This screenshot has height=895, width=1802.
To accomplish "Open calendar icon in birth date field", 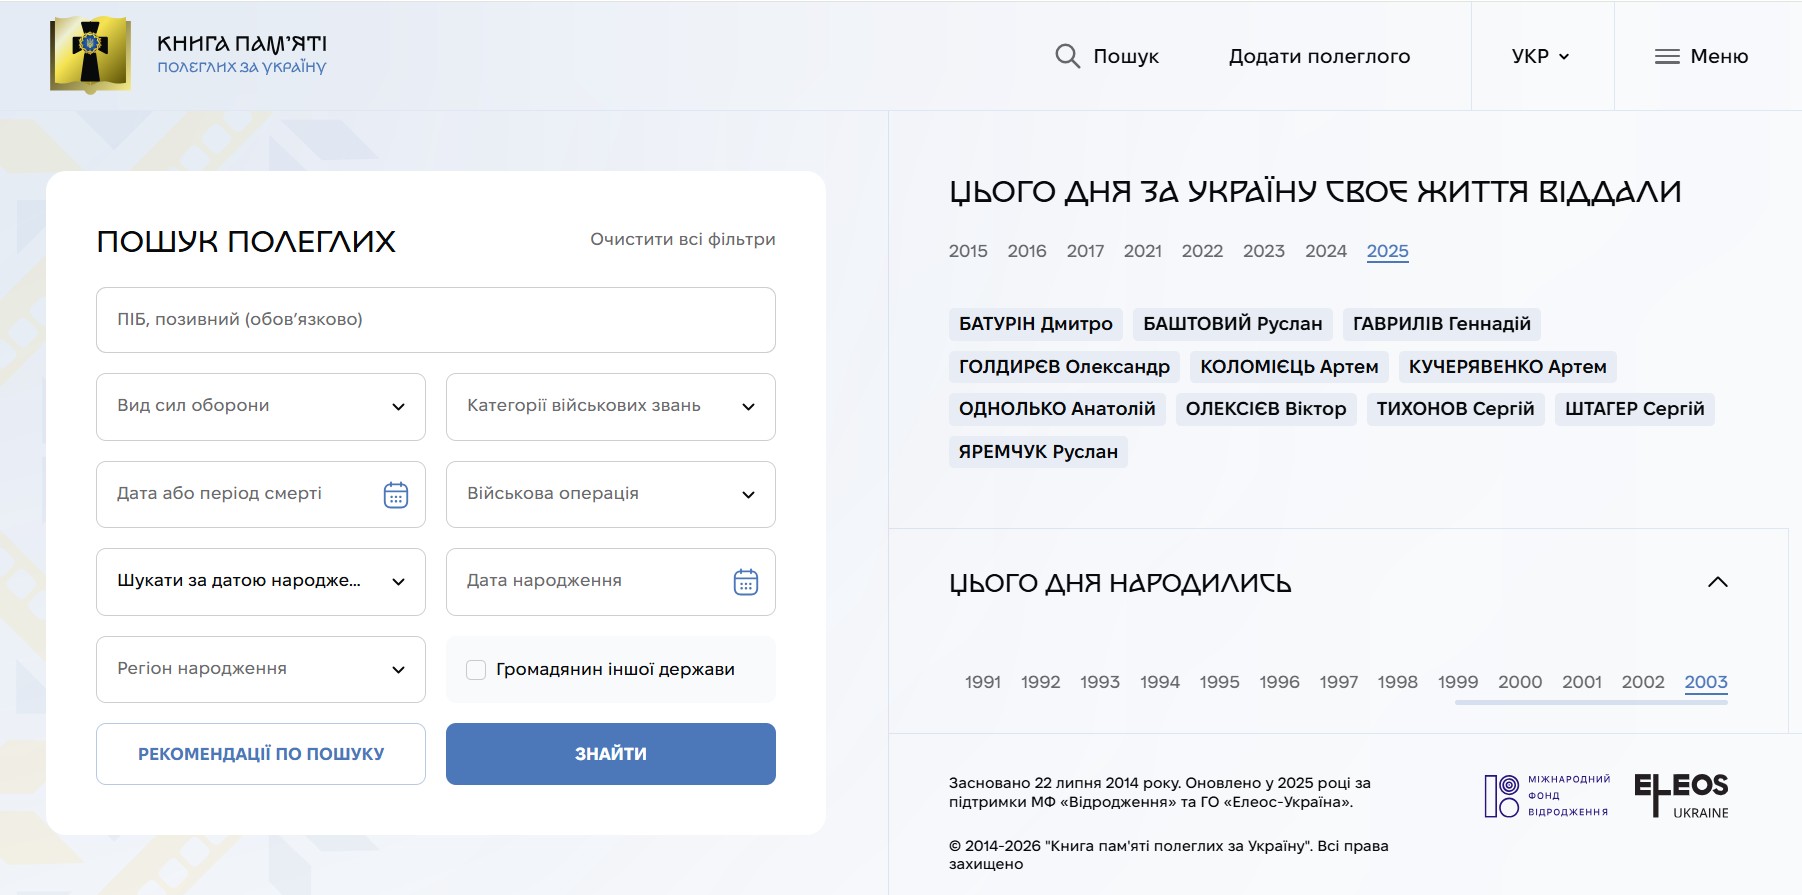I will click(x=746, y=582).
